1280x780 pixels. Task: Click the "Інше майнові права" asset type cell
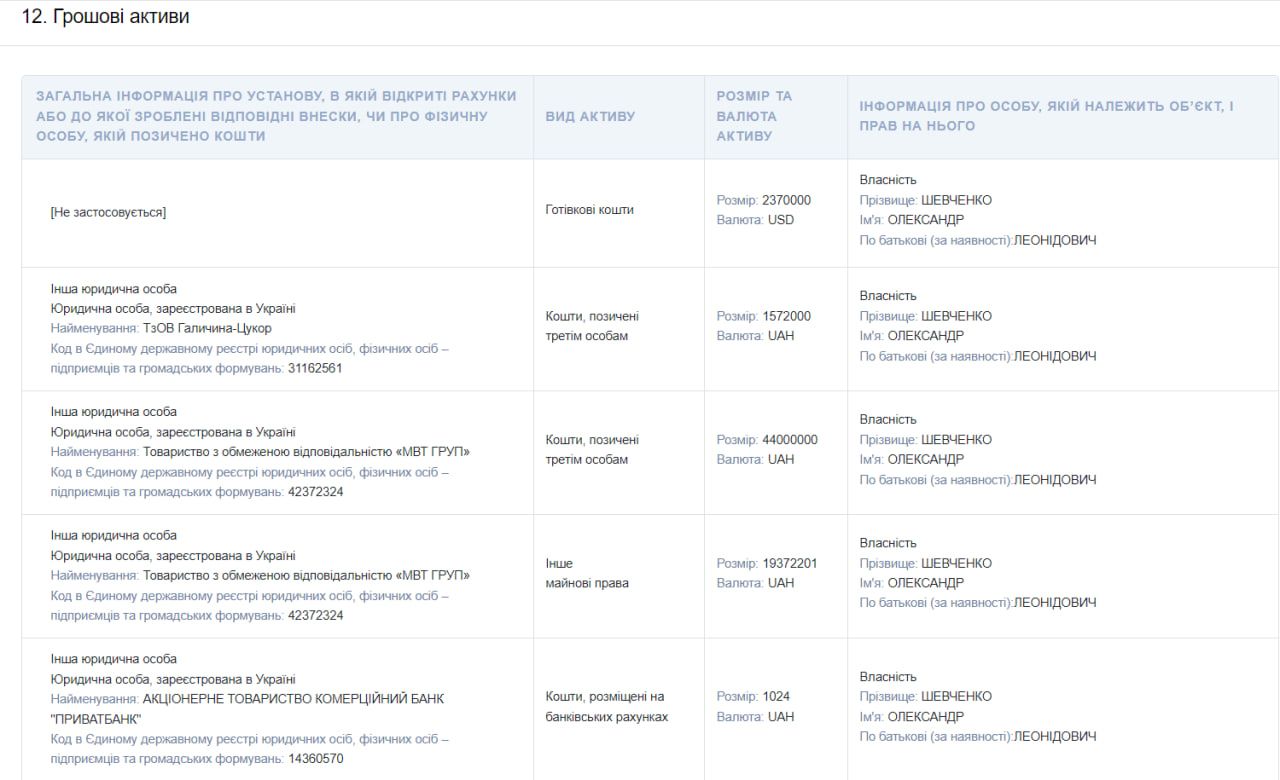click(x=587, y=573)
